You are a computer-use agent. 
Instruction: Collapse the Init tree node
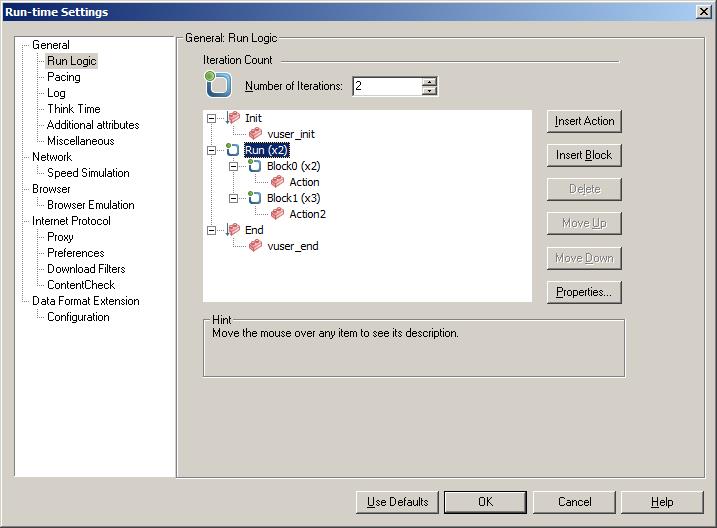(x=211, y=118)
